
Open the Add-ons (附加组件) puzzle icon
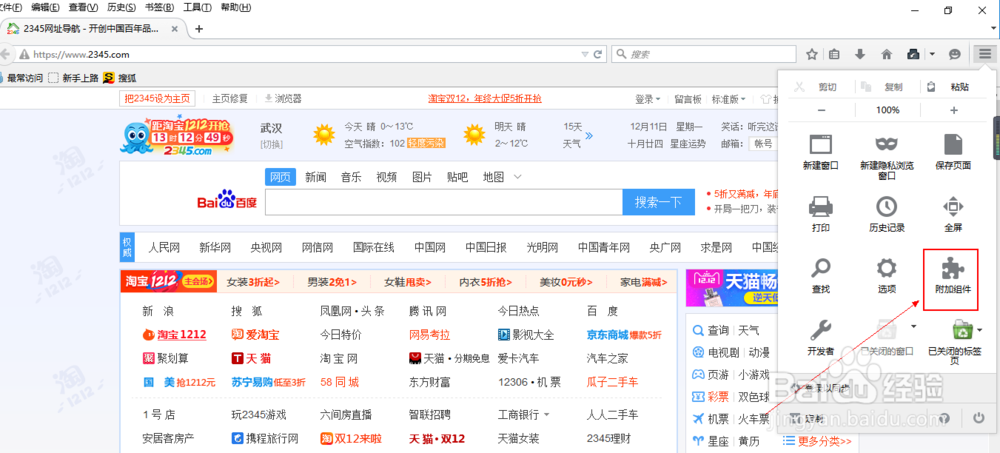pyautogui.click(x=953, y=269)
